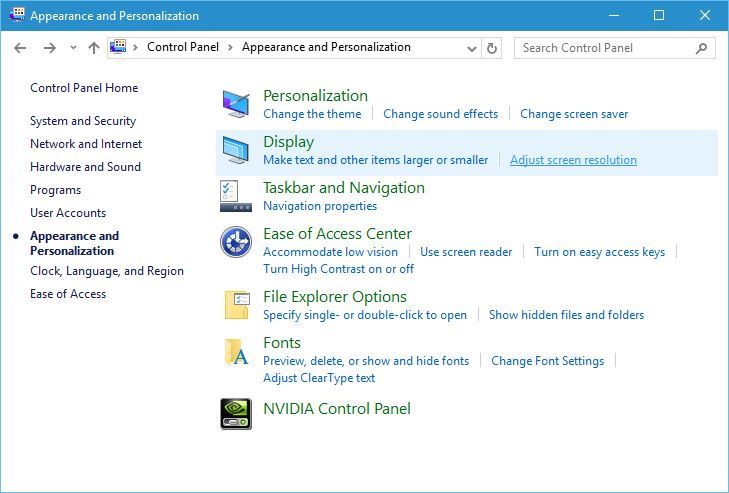Go back with the Back arrow
The height and width of the screenshot is (493, 729).
click(20, 47)
